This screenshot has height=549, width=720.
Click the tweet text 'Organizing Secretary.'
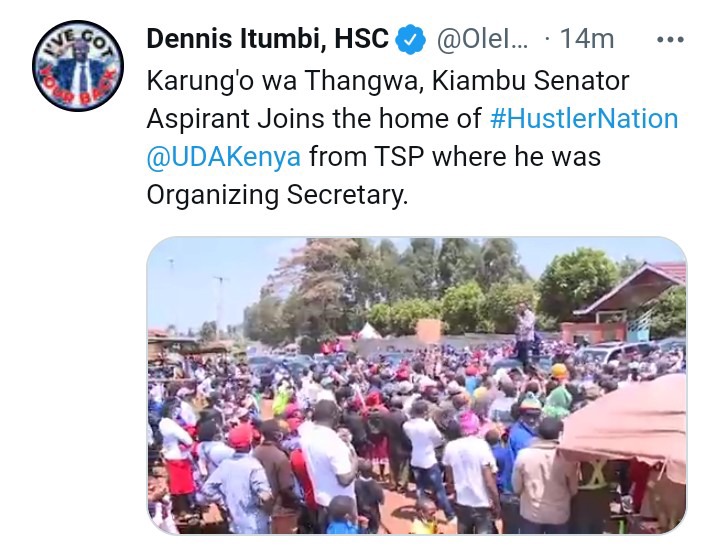tap(277, 195)
